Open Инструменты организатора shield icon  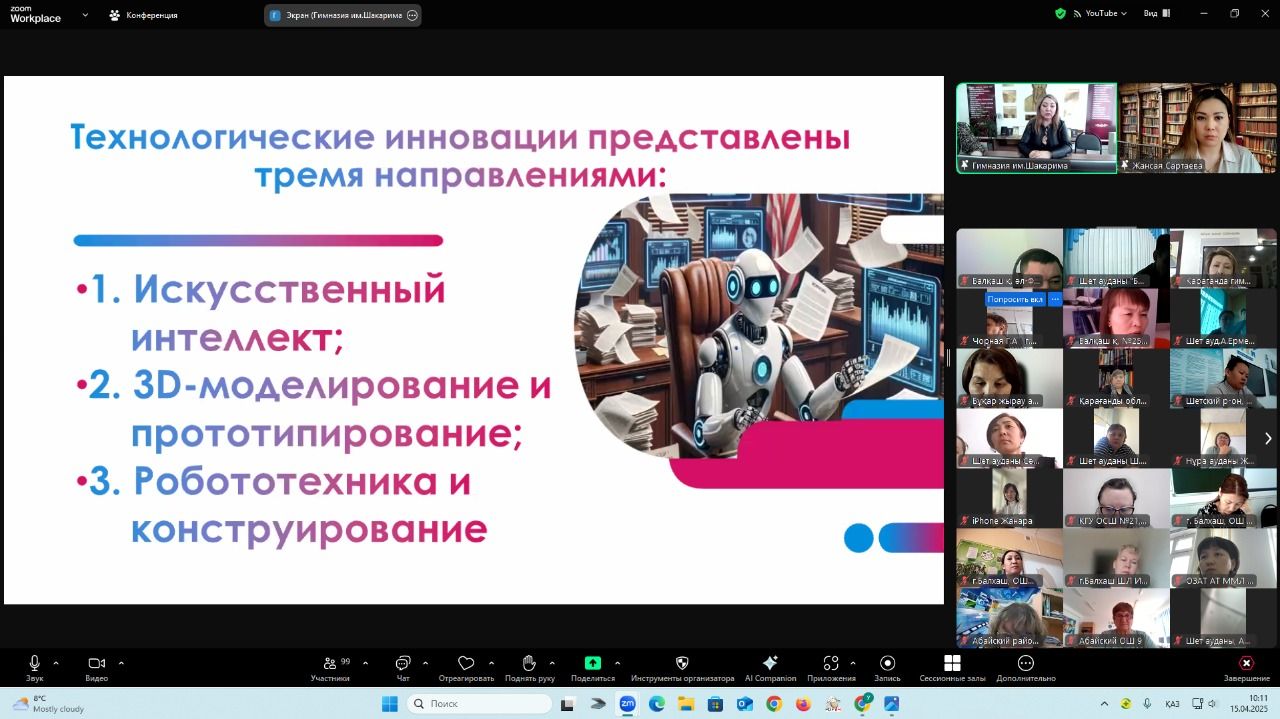[x=682, y=666]
